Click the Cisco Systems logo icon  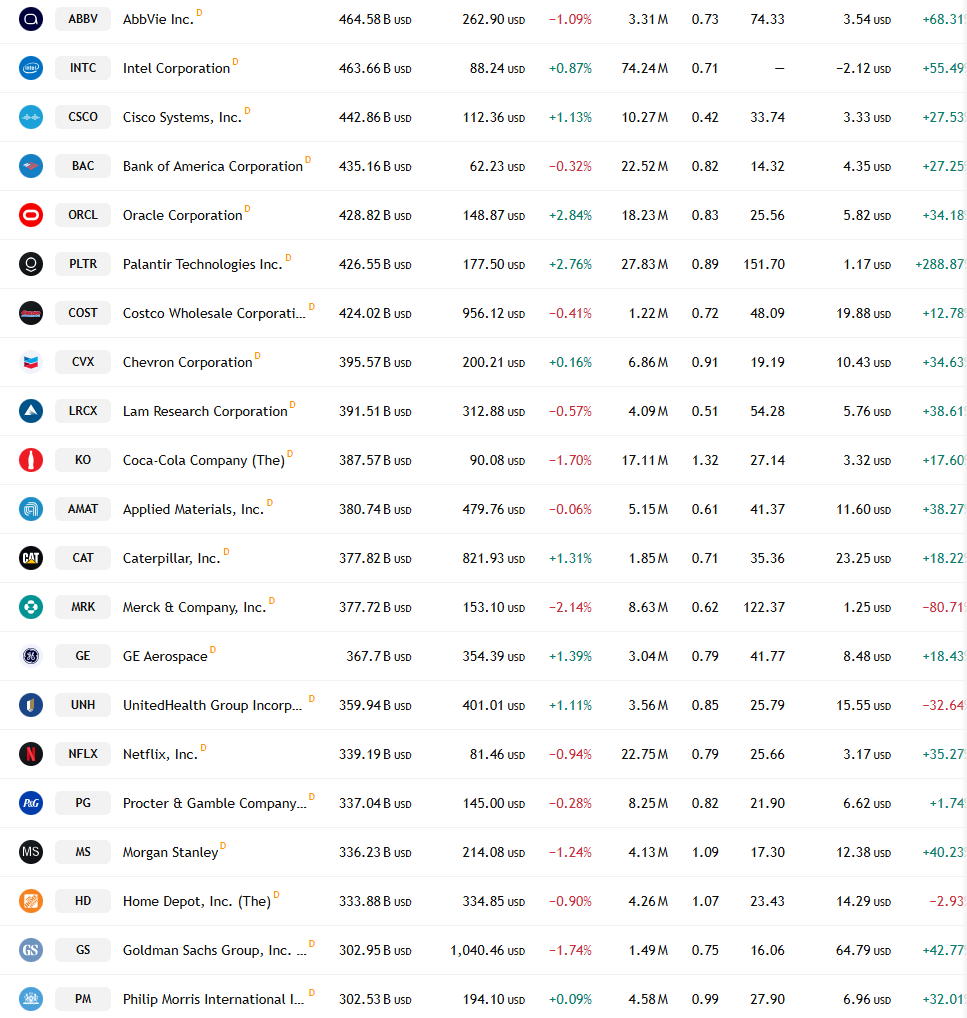click(x=31, y=117)
